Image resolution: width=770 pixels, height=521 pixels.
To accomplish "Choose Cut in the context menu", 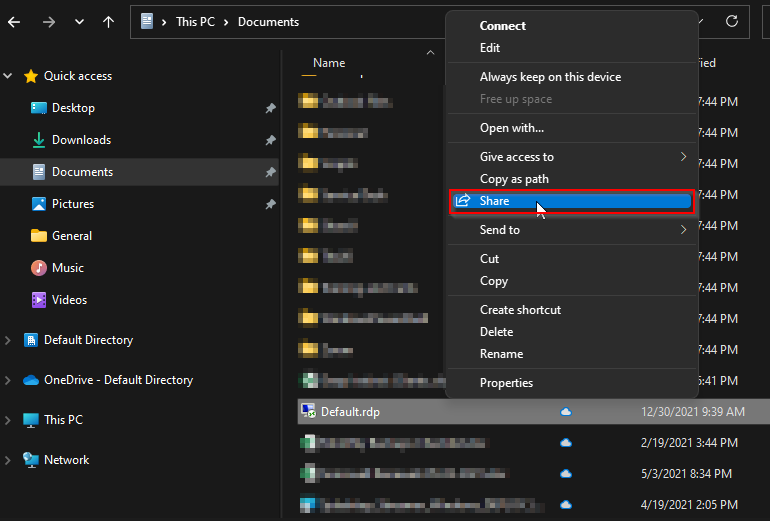I will 572,259.
